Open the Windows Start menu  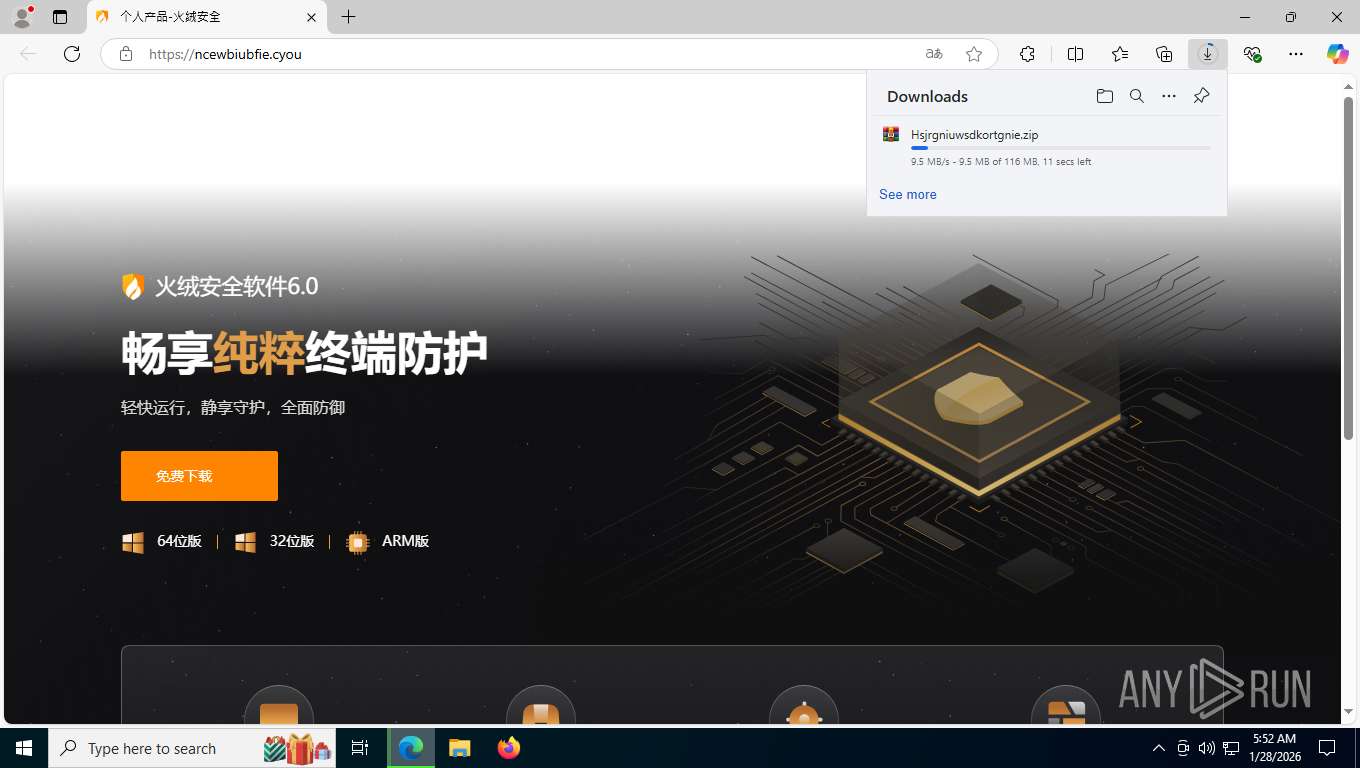pyautogui.click(x=24, y=748)
